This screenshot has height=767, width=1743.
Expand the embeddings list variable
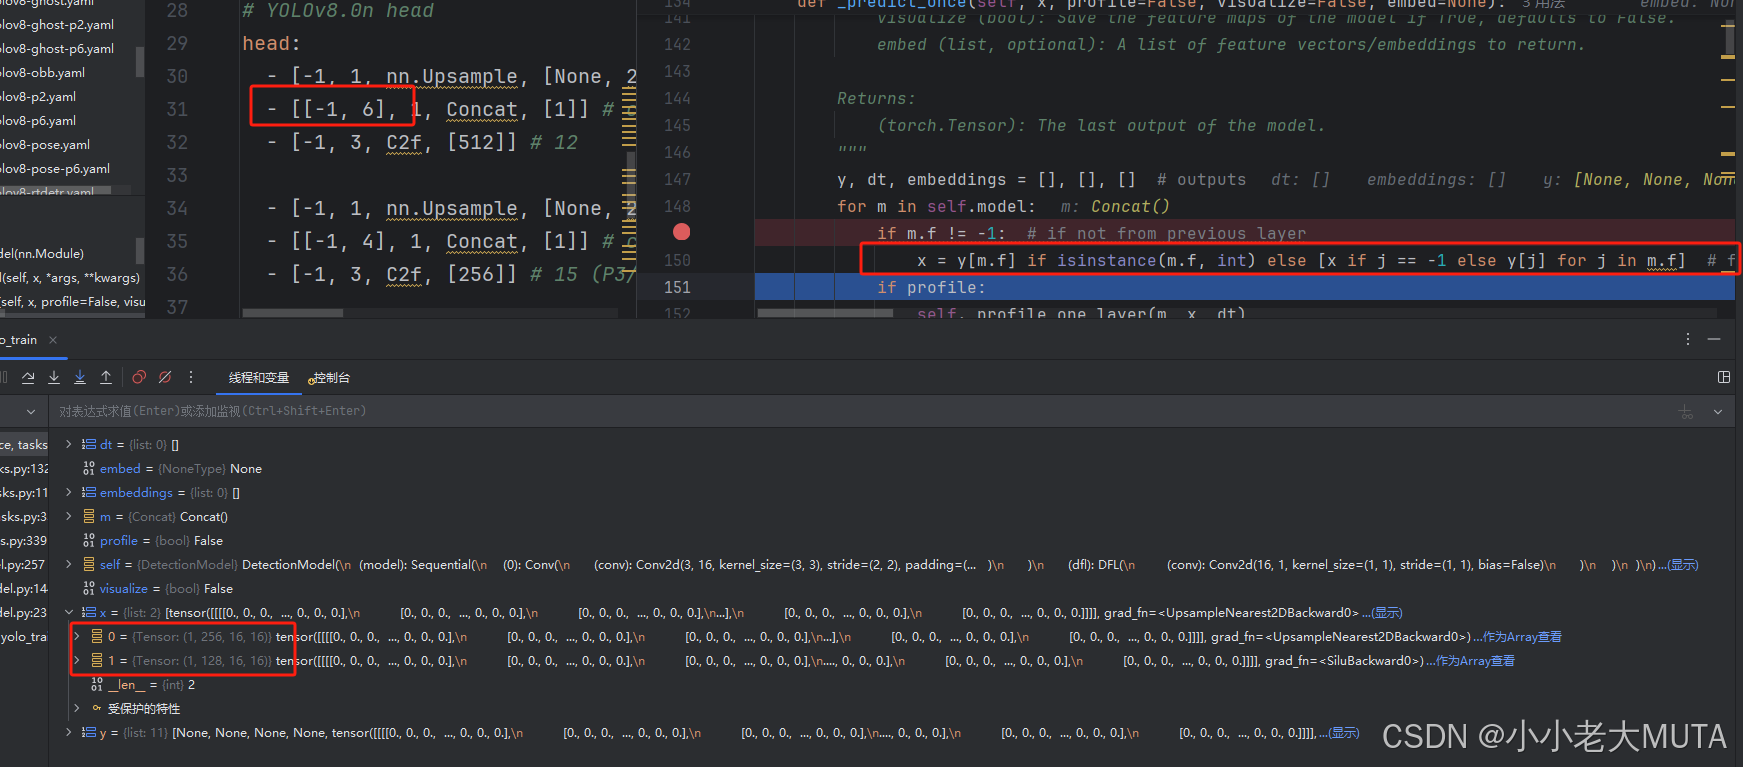click(68, 492)
